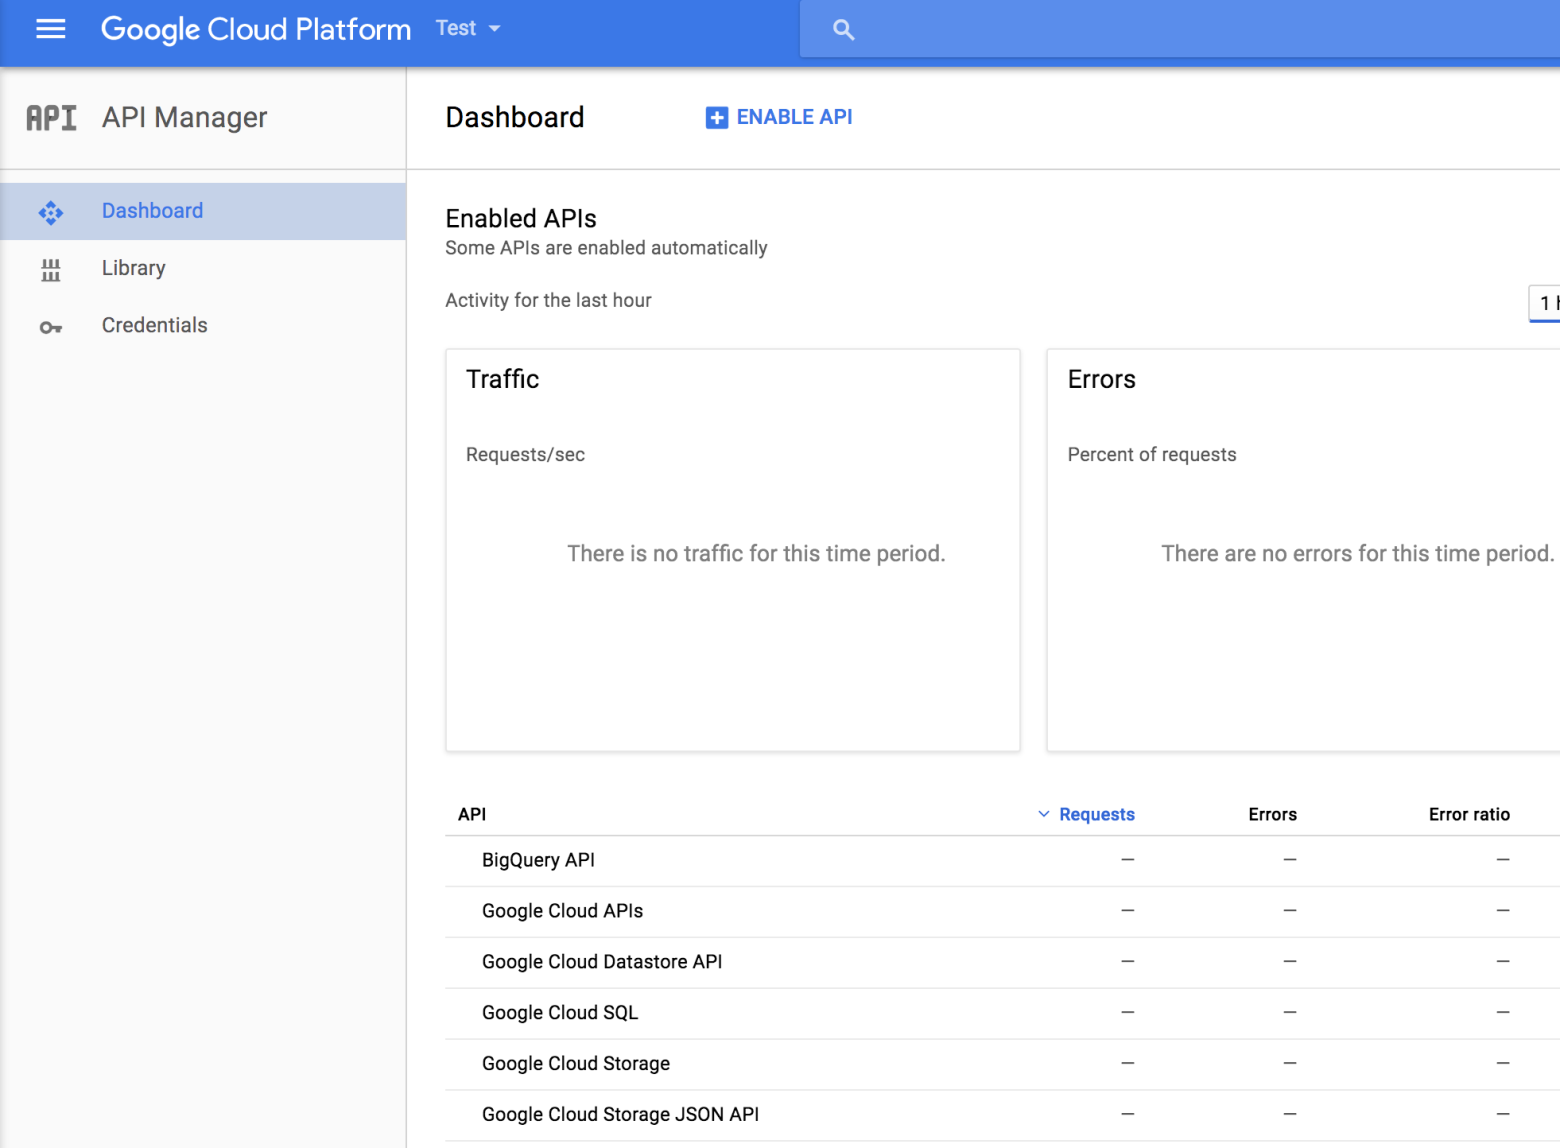Open Google Cloud Datastore API
Screen dimensions: 1560x1148
(1002, 962)
